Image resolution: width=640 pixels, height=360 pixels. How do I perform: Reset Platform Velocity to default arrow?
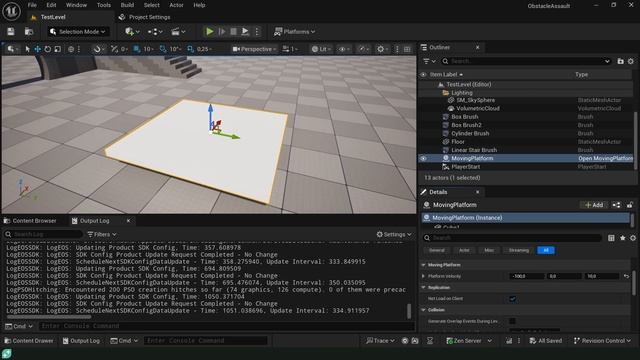tap(627, 276)
